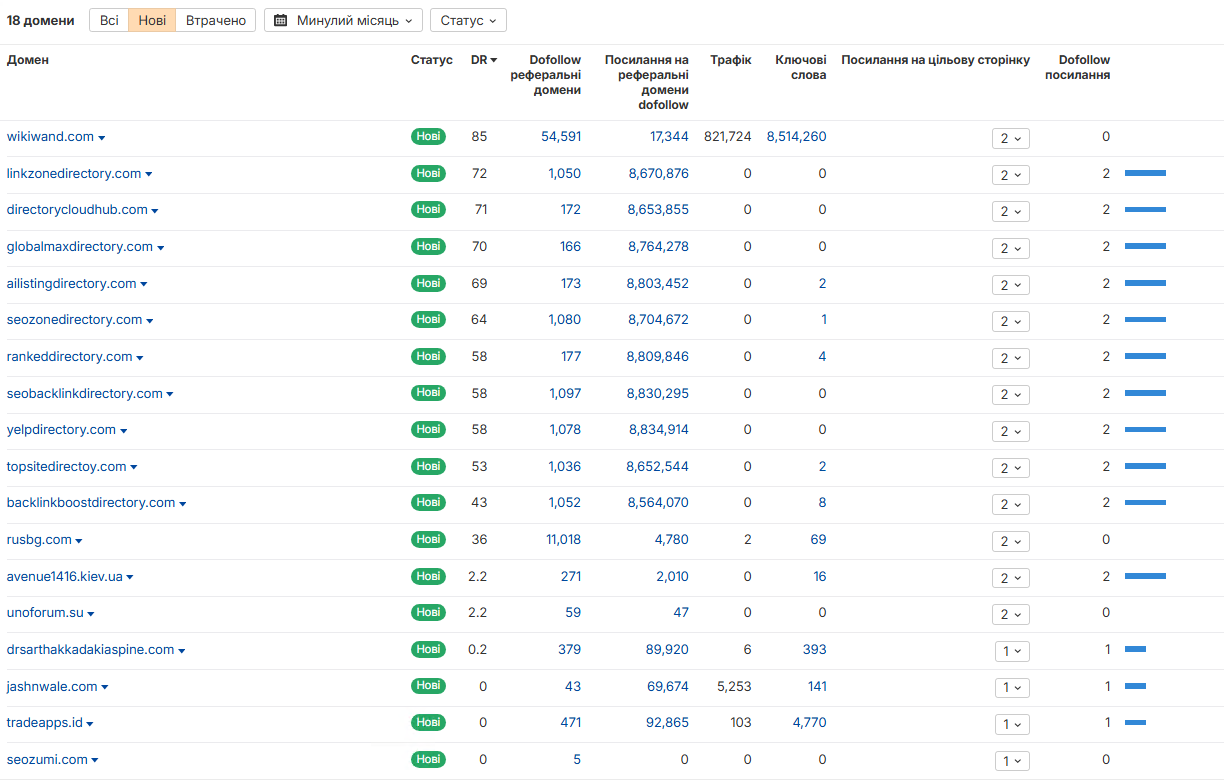The width and height of the screenshot is (1224, 783).
Task: Open directorycloudhub.com domain link
Action: pos(77,210)
